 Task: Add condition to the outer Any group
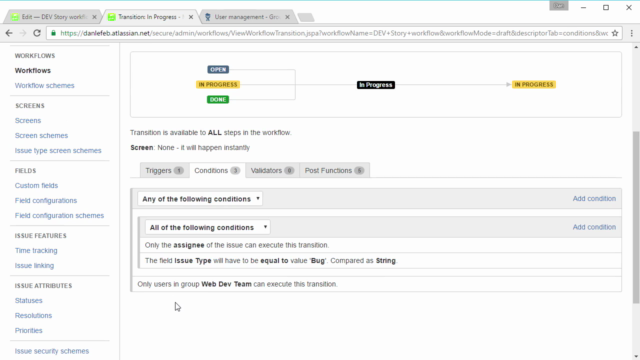594,198
